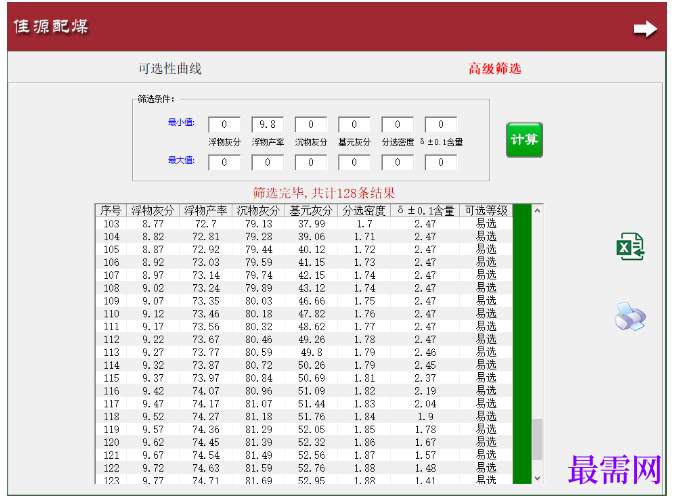Viewport: 680px width, 501px height.
Task: Print results using the printer icon
Action: coord(630,317)
